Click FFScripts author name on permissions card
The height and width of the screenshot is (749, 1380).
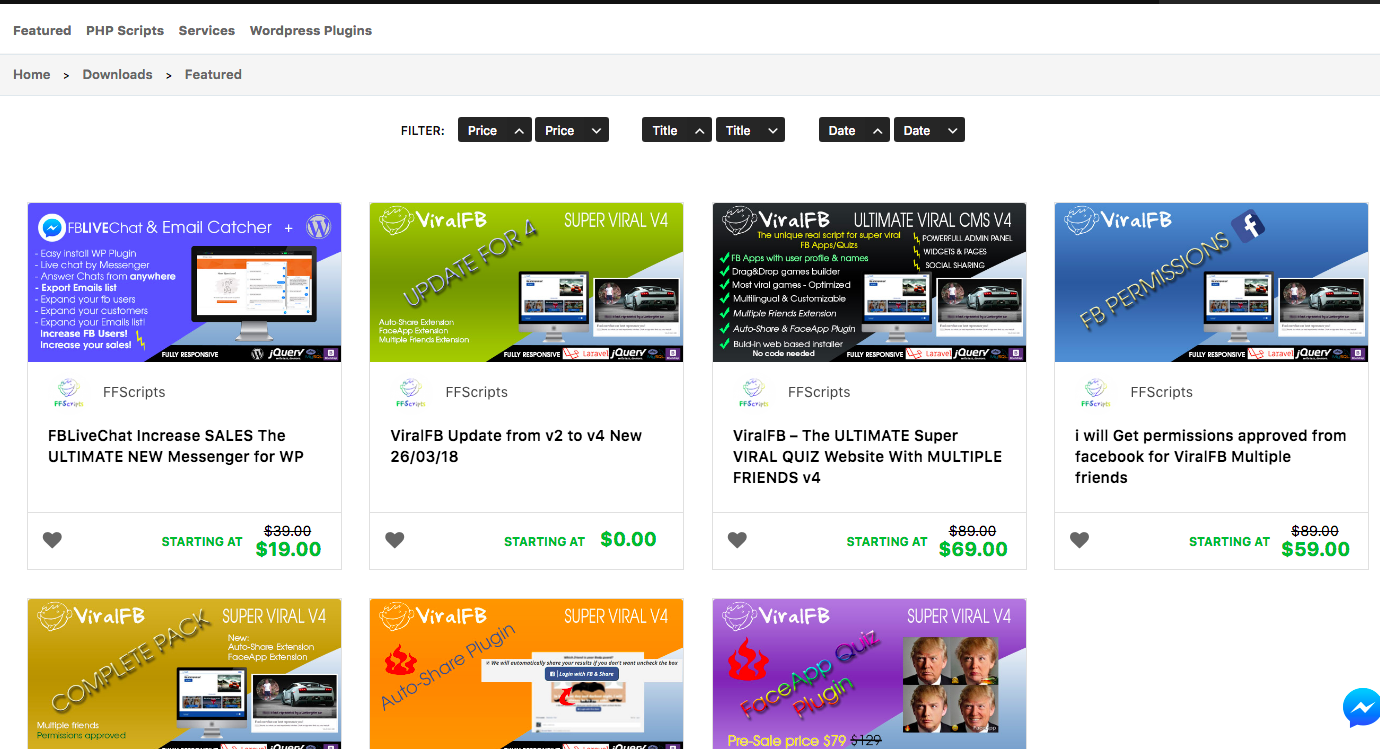pyautogui.click(x=1161, y=392)
